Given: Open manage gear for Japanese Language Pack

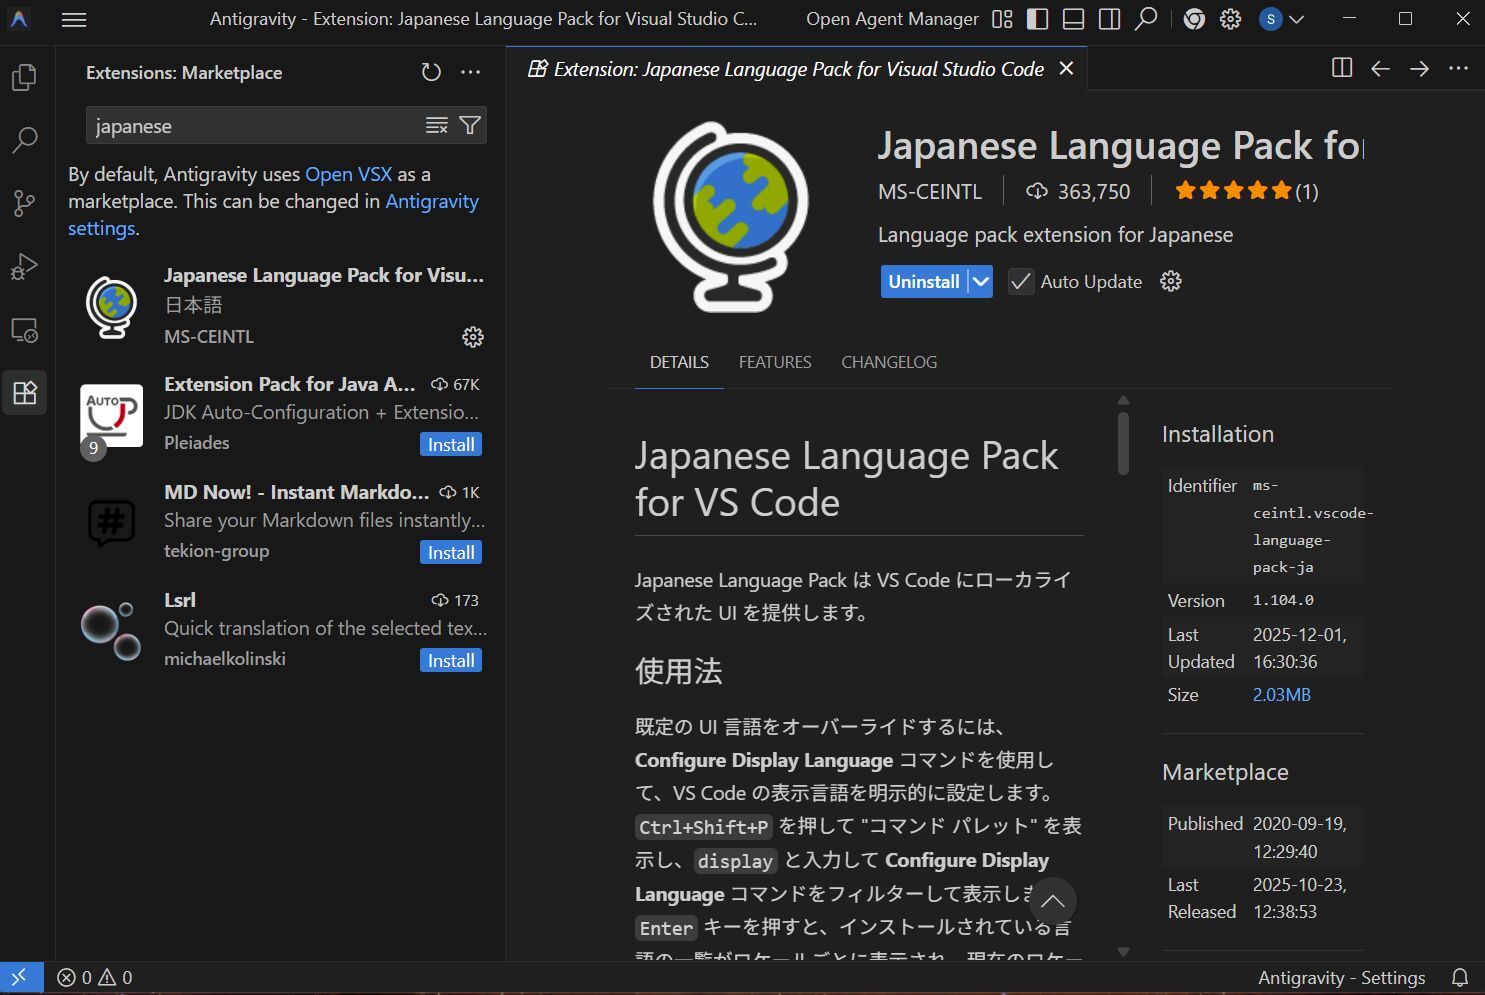Looking at the screenshot, I should 473,337.
